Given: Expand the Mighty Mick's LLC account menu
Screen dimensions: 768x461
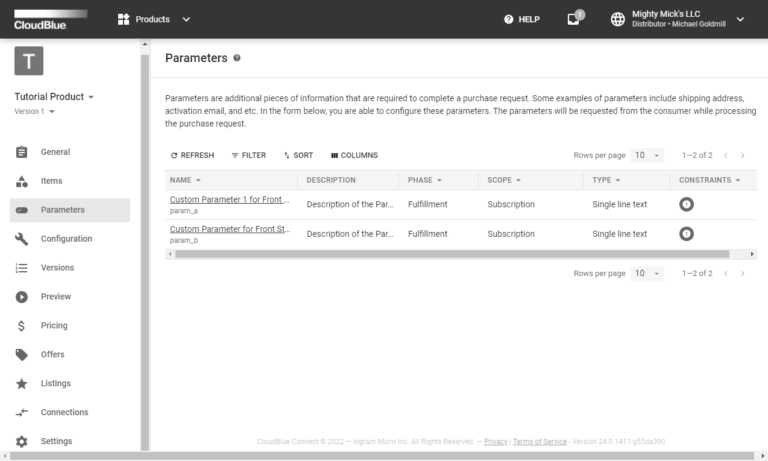Looking at the screenshot, I should [740, 19].
